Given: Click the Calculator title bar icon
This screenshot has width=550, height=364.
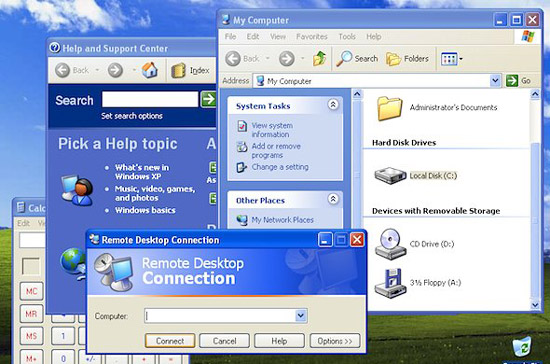Looking at the screenshot, I should (21, 208).
